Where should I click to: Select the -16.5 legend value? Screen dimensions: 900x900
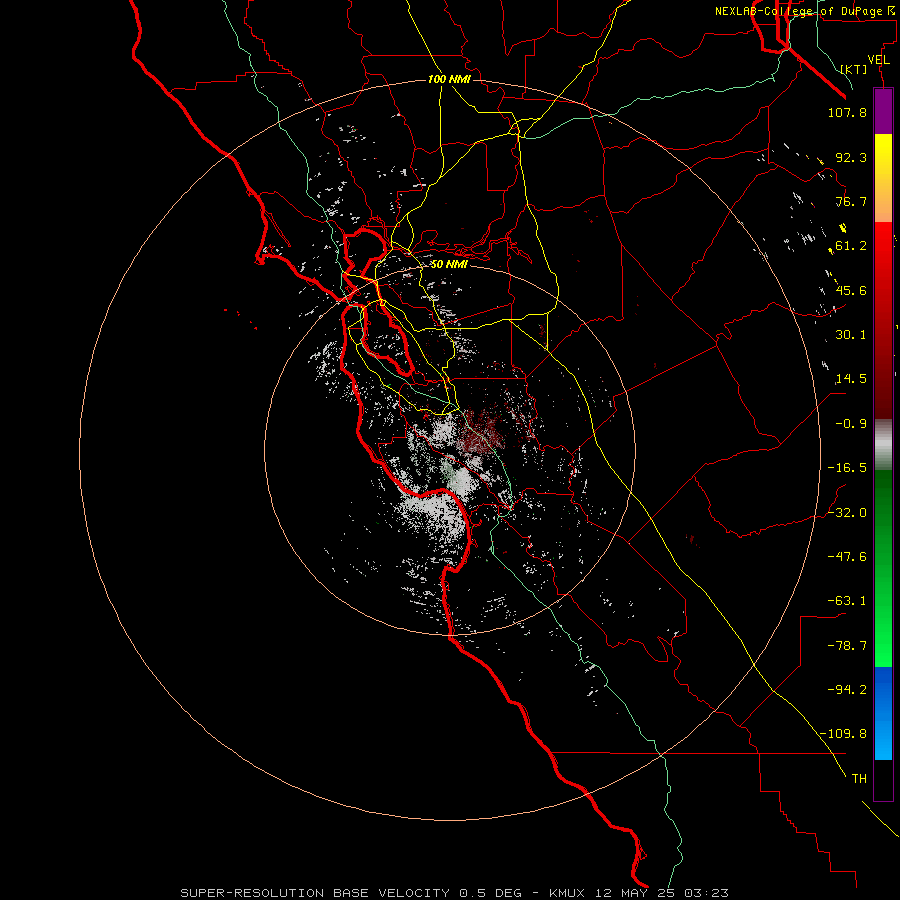[847, 468]
